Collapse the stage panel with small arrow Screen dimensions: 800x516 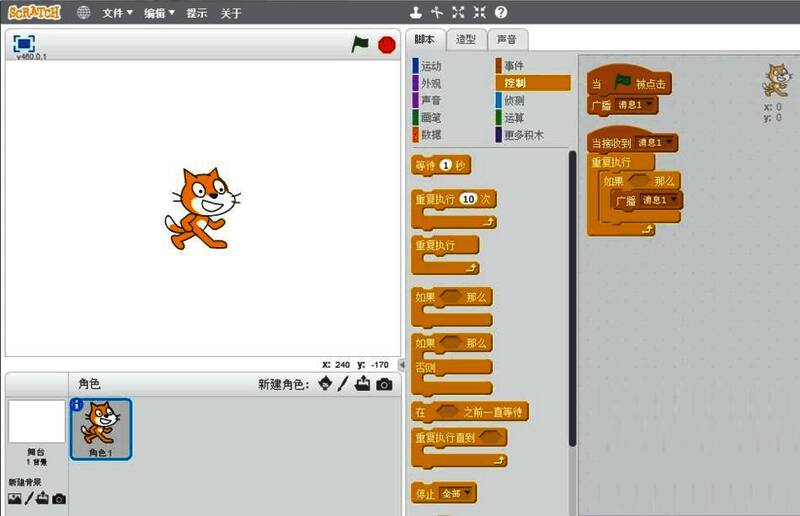point(402,365)
